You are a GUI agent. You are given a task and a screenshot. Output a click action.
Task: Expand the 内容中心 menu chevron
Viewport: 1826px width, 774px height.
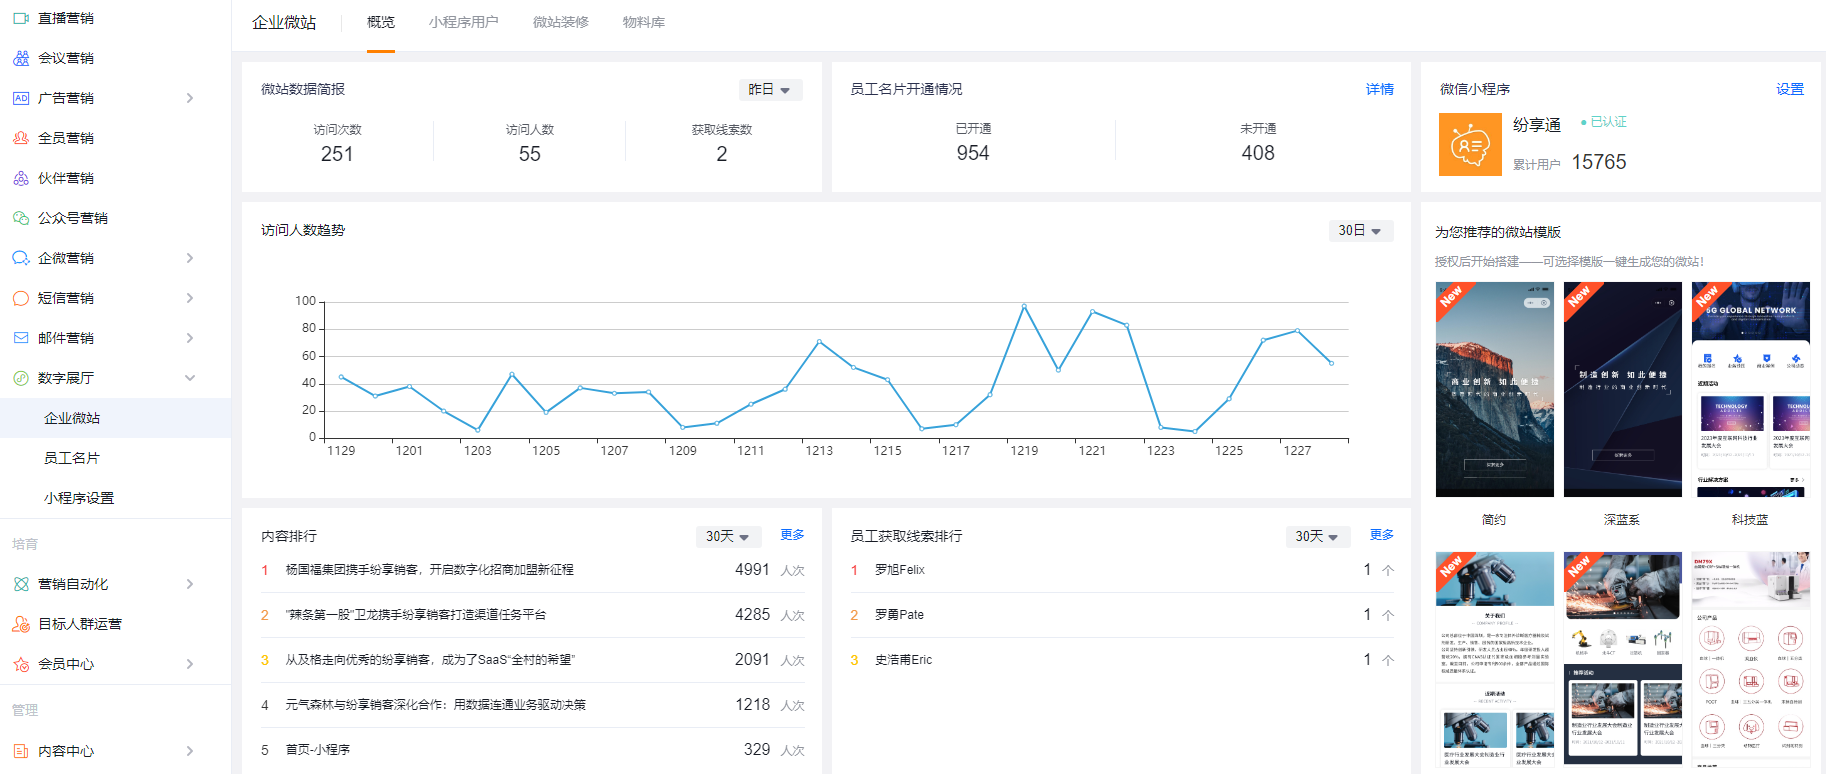[x=190, y=751]
